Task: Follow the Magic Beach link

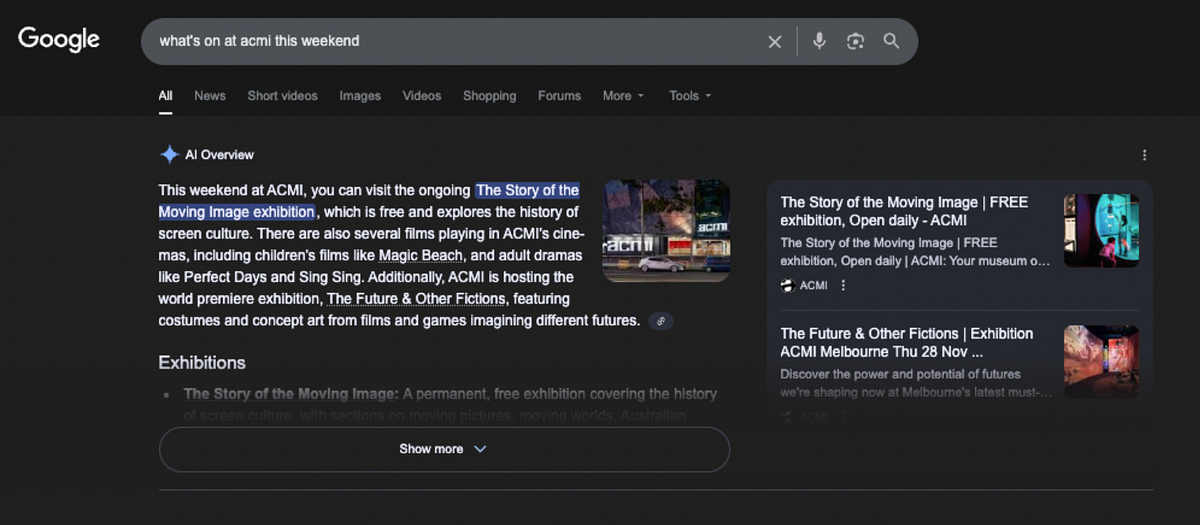Action: pyautogui.click(x=420, y=256)
